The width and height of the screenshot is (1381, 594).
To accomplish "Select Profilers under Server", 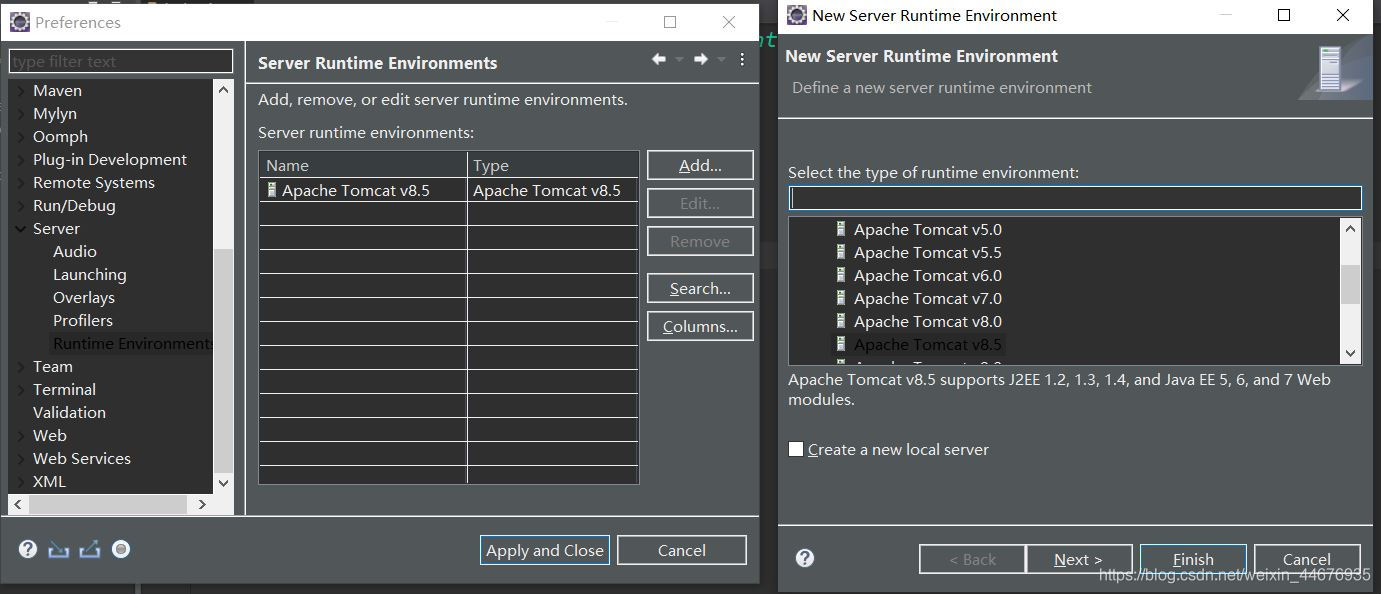I will 83,320.
